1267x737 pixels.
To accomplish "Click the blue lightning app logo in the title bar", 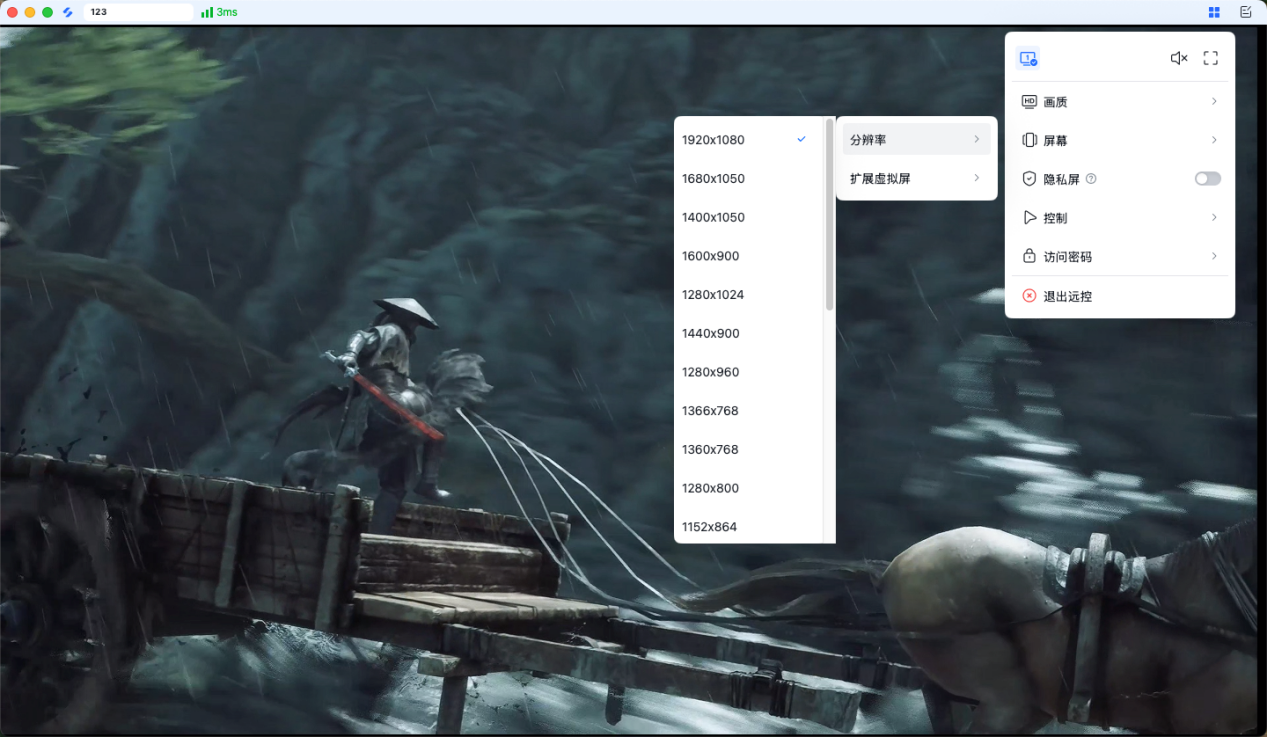I will click(x=68, y=12).
